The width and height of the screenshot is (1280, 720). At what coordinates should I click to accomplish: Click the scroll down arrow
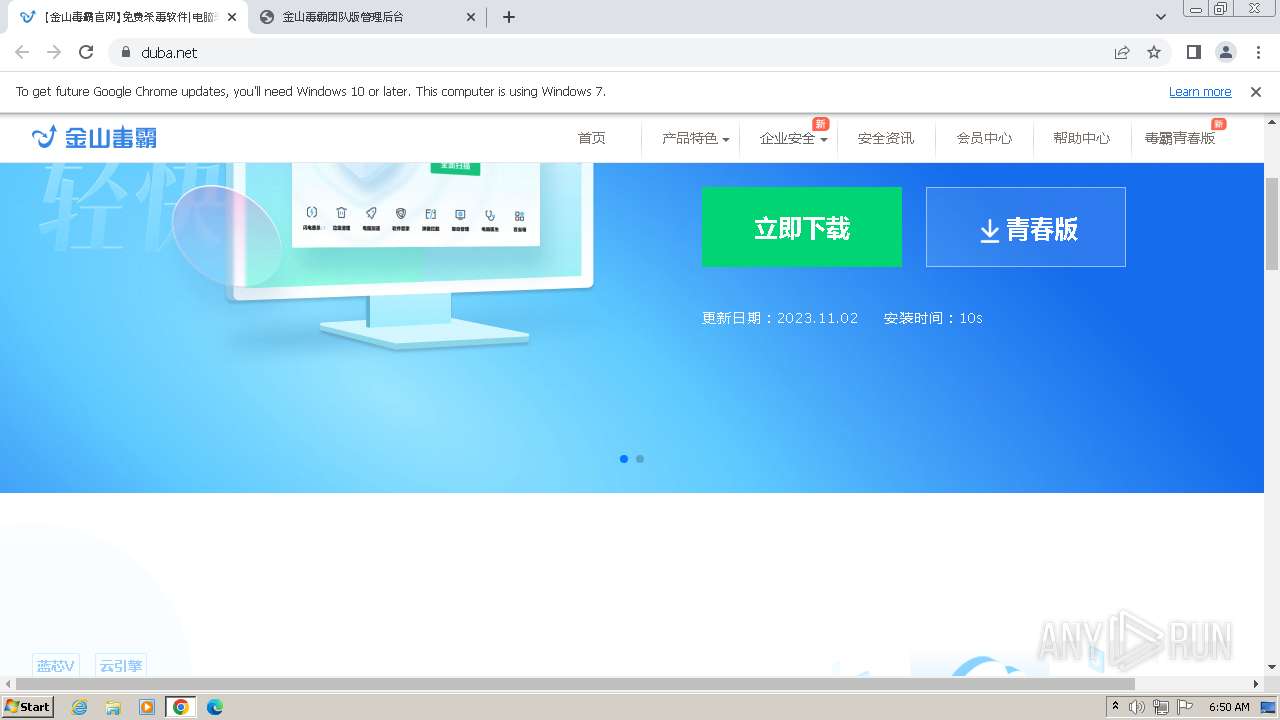coord(1272,667)
